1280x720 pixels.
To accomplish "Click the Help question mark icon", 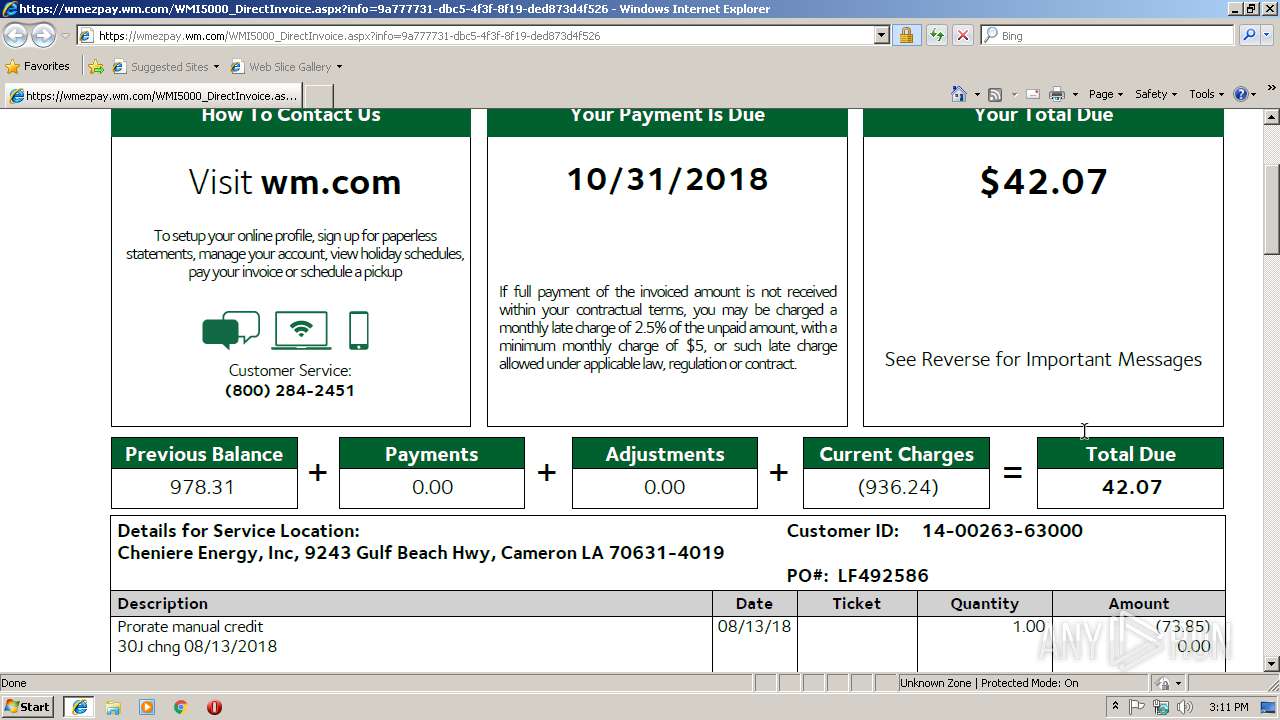I will tap(1241, 94).
